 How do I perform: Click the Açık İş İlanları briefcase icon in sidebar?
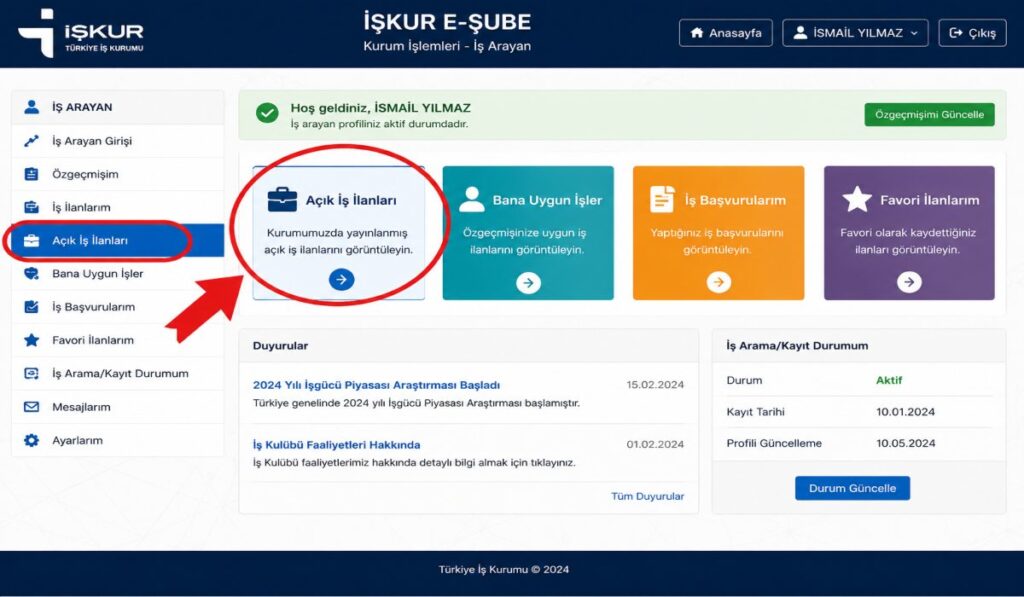pyautogui.click(x=31, y=240)
